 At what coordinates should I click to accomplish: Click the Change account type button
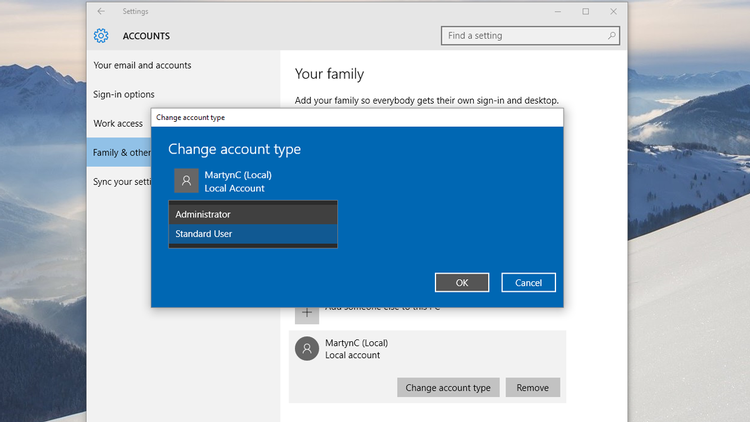[x=448, y=388]
